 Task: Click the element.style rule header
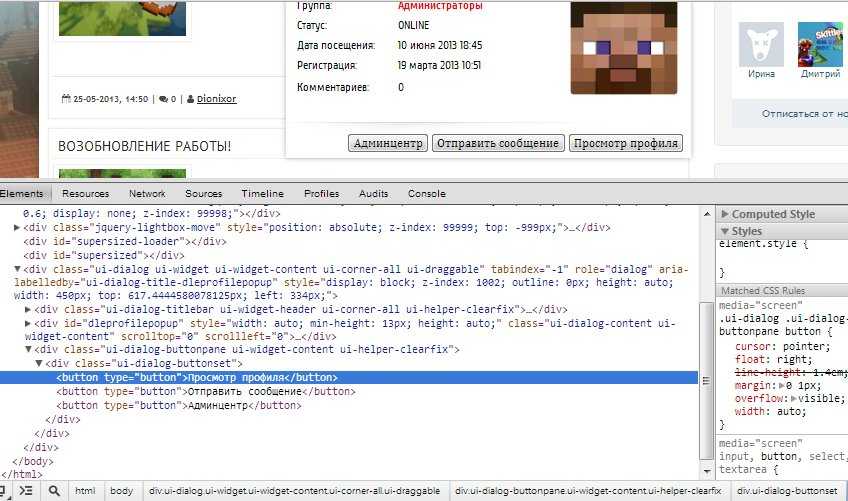763,243
